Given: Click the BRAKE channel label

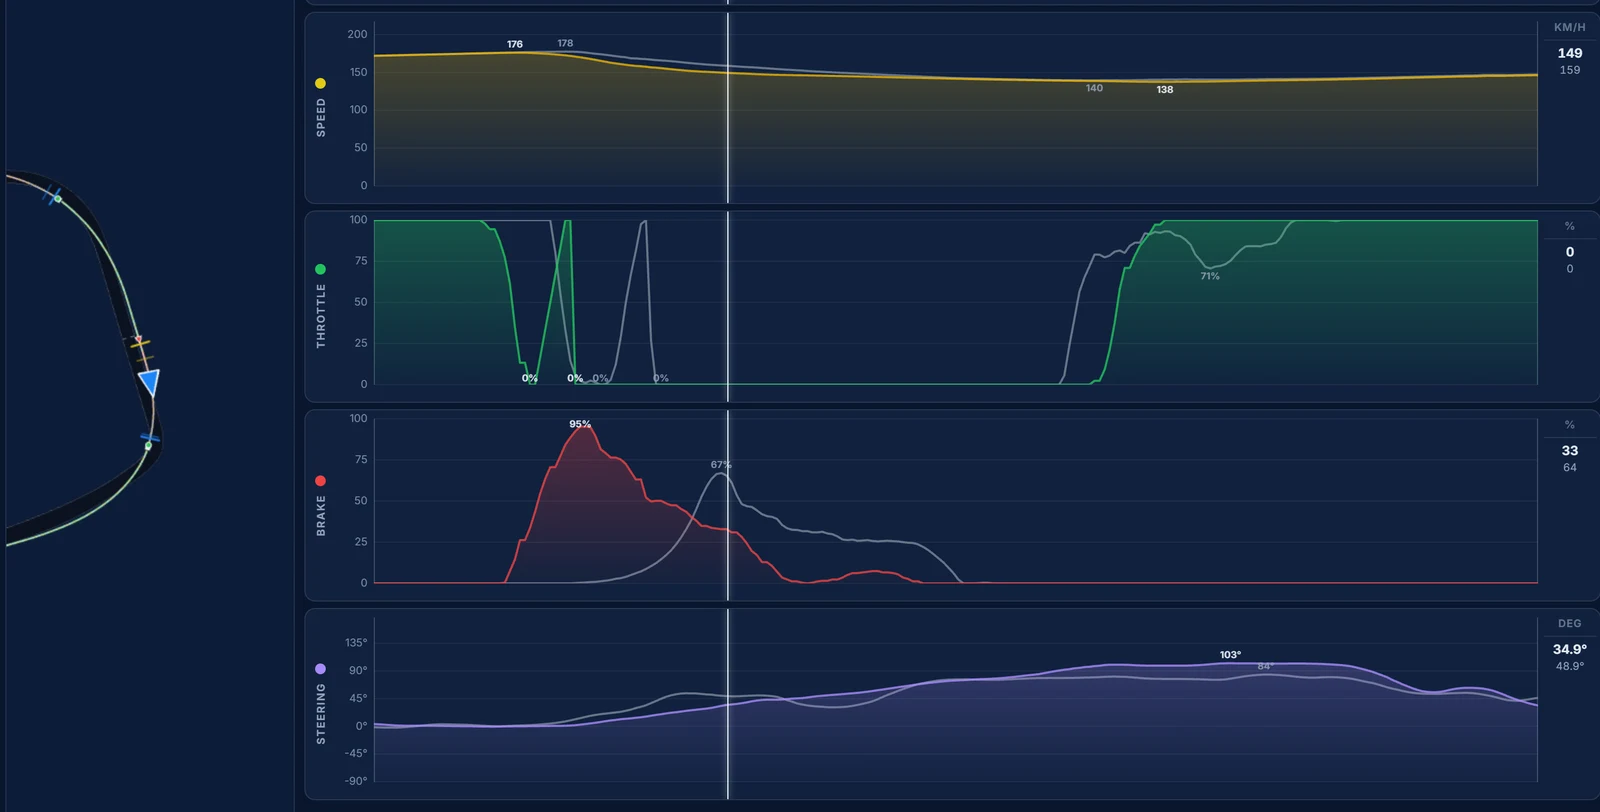Looking at the screenshot, I should [321, 515].
